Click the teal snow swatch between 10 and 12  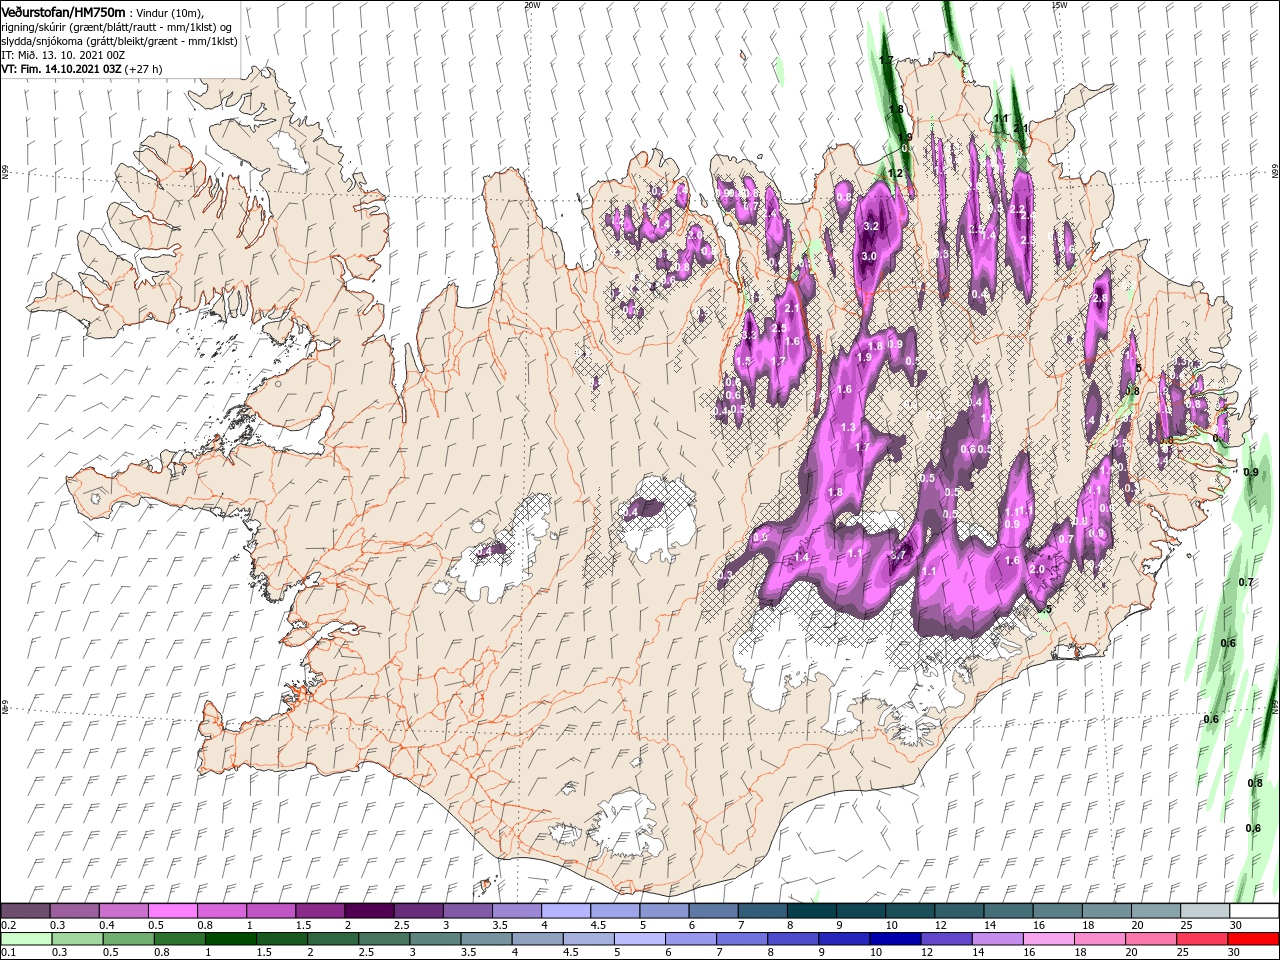tap(908, 911)
